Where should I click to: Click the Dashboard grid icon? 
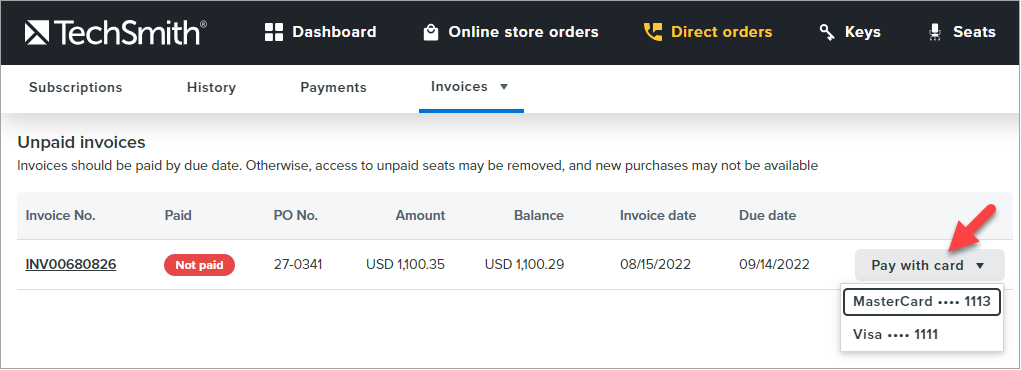(x=274, y=32)
